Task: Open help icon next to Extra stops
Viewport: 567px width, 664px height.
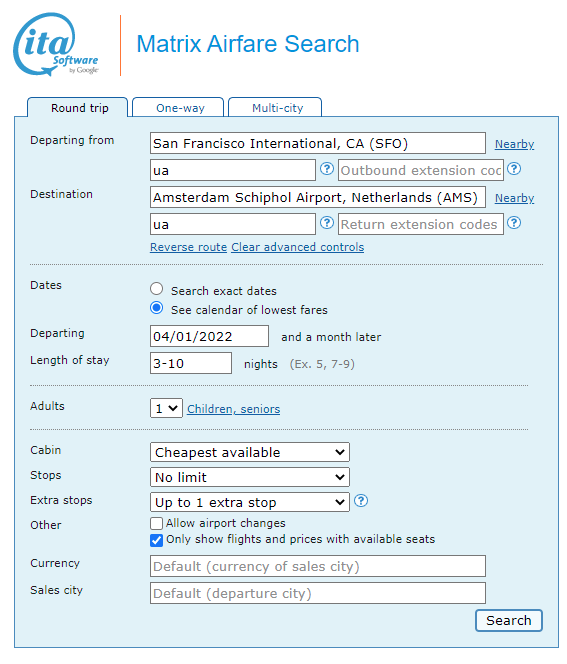Action: pos(361,501)
